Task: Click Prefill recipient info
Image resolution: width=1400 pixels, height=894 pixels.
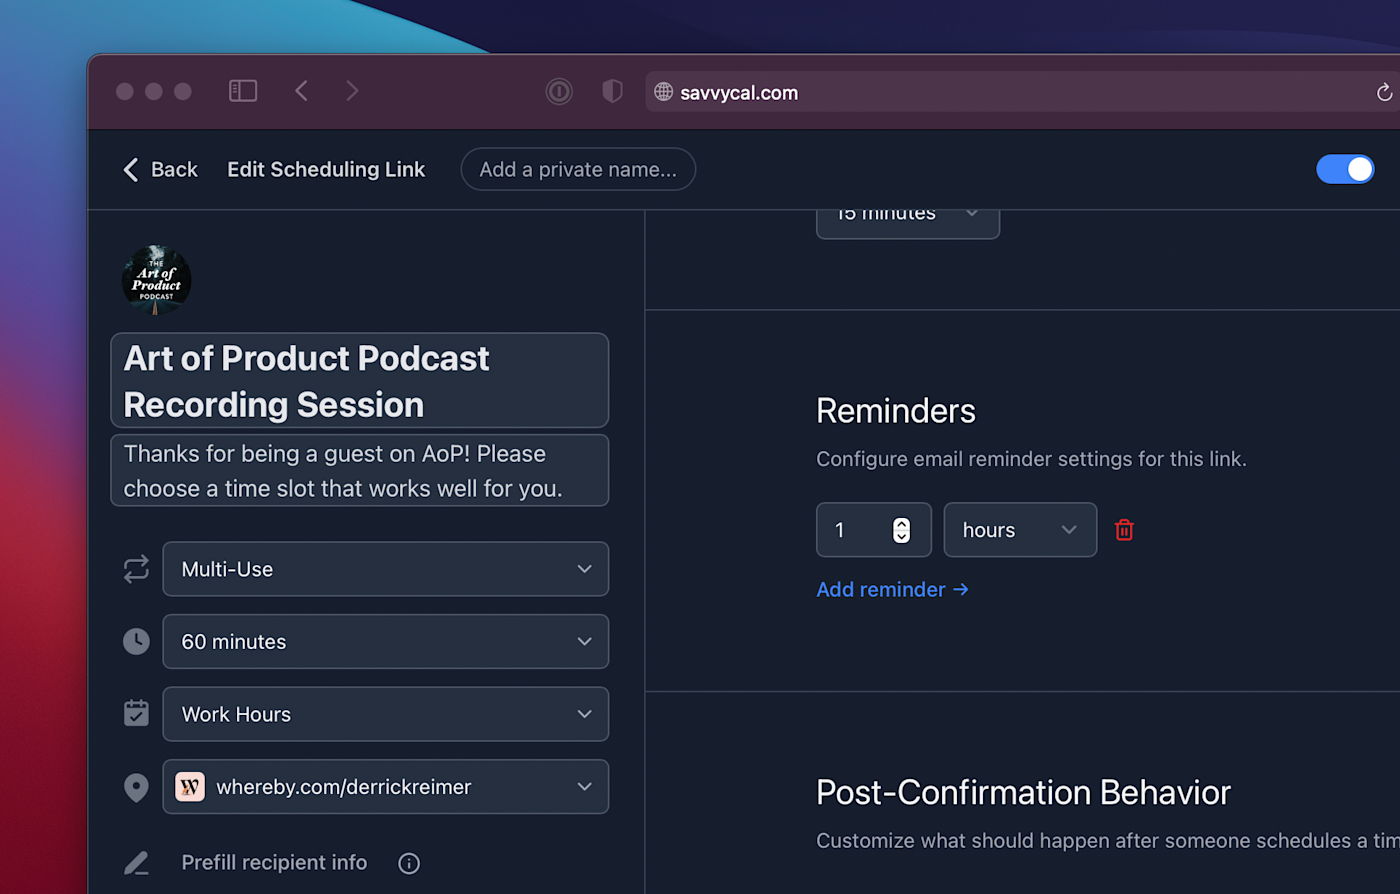Action: [274, 862]
